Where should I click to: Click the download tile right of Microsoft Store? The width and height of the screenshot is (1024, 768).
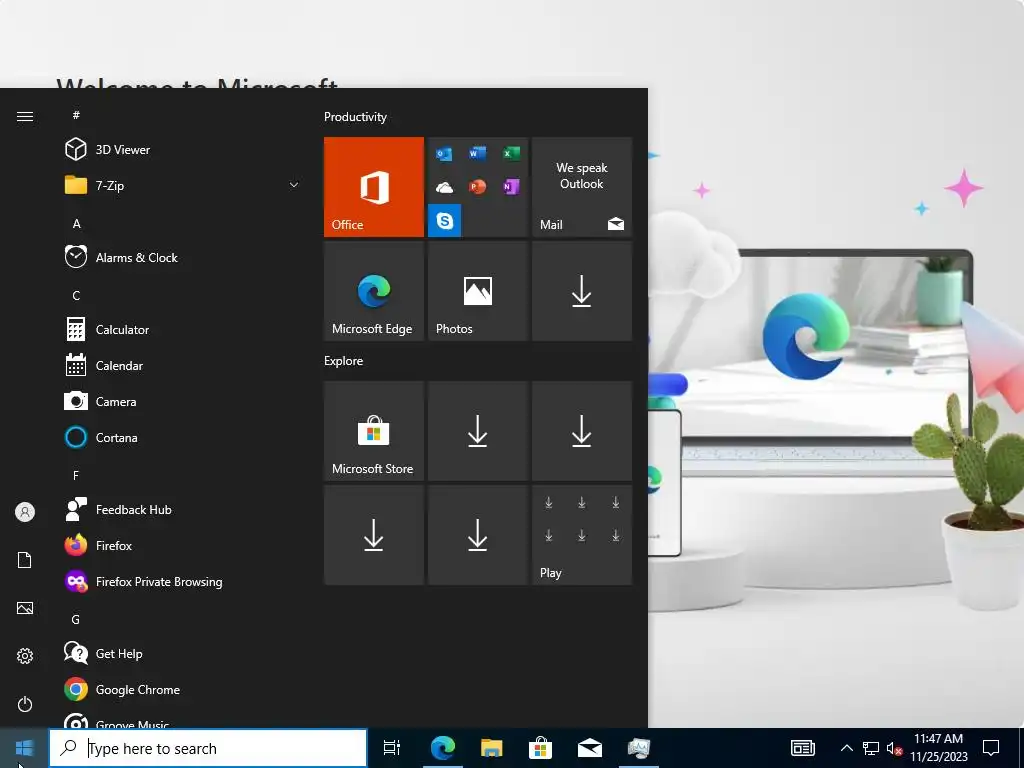[477, 431]
